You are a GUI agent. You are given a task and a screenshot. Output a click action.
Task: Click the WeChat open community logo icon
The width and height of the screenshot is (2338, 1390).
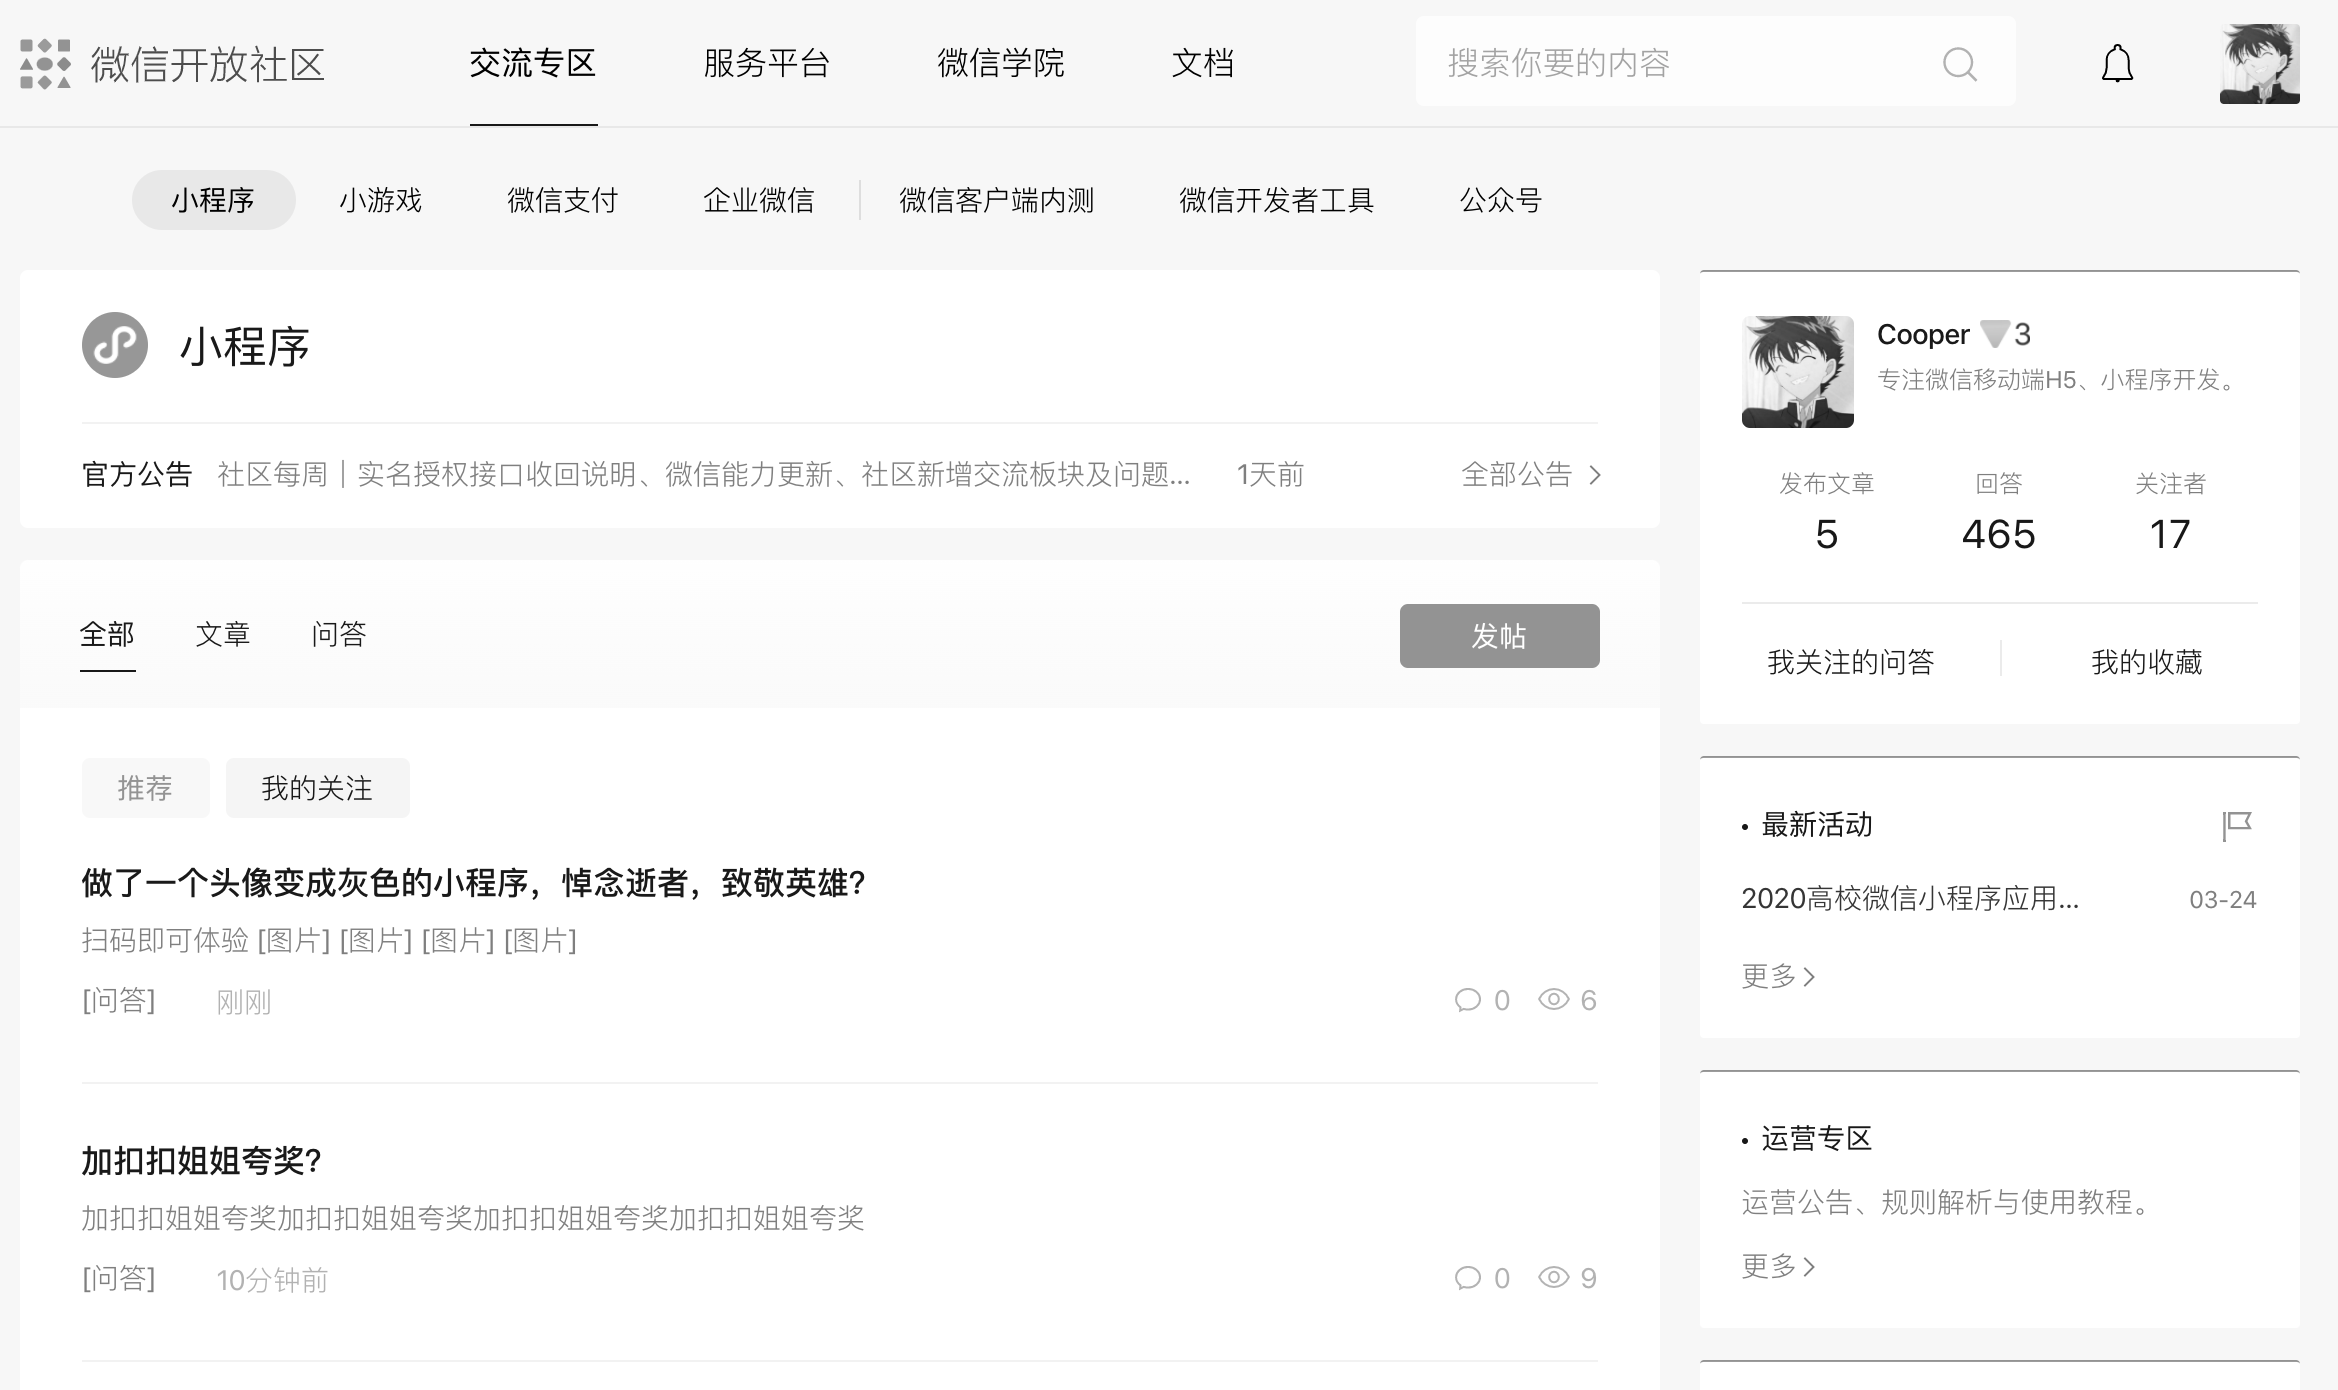pos(45,64)
